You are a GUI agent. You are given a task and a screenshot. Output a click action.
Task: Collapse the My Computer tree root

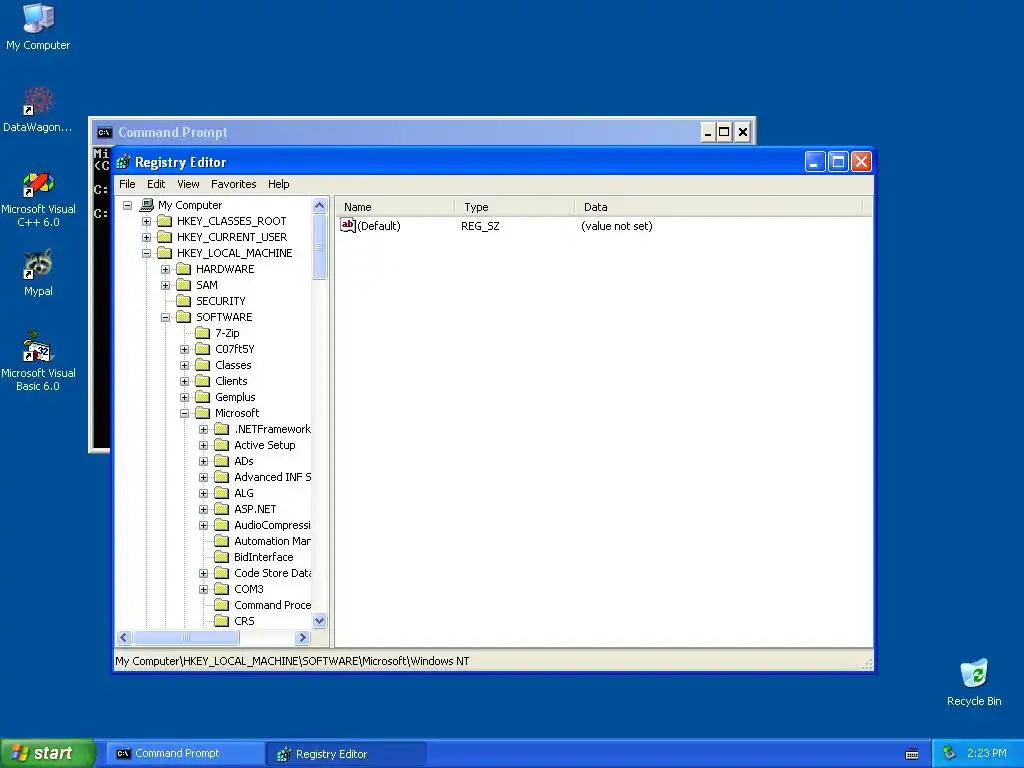tap(128, 205)
